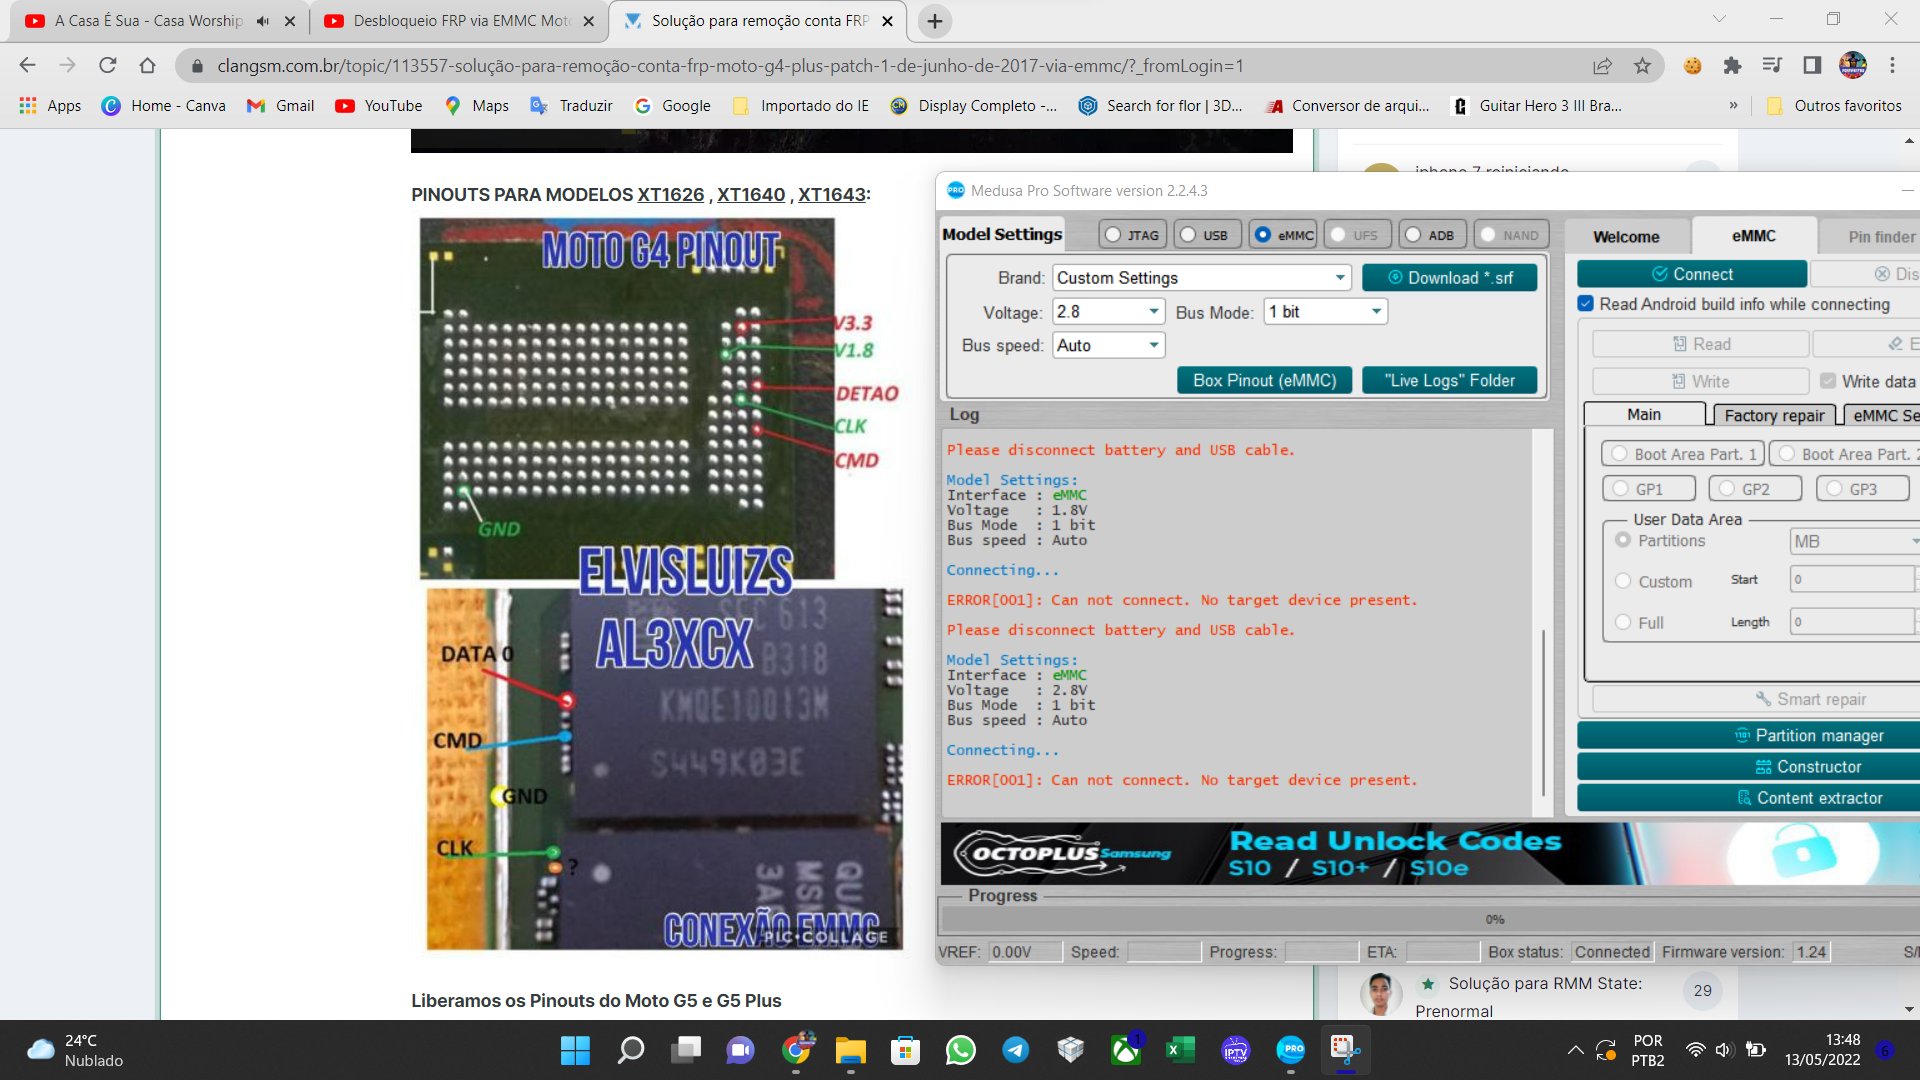Switch to the eMMC tab in Medusa
The image size is (1920, 1080).
tap(1753, 236)
